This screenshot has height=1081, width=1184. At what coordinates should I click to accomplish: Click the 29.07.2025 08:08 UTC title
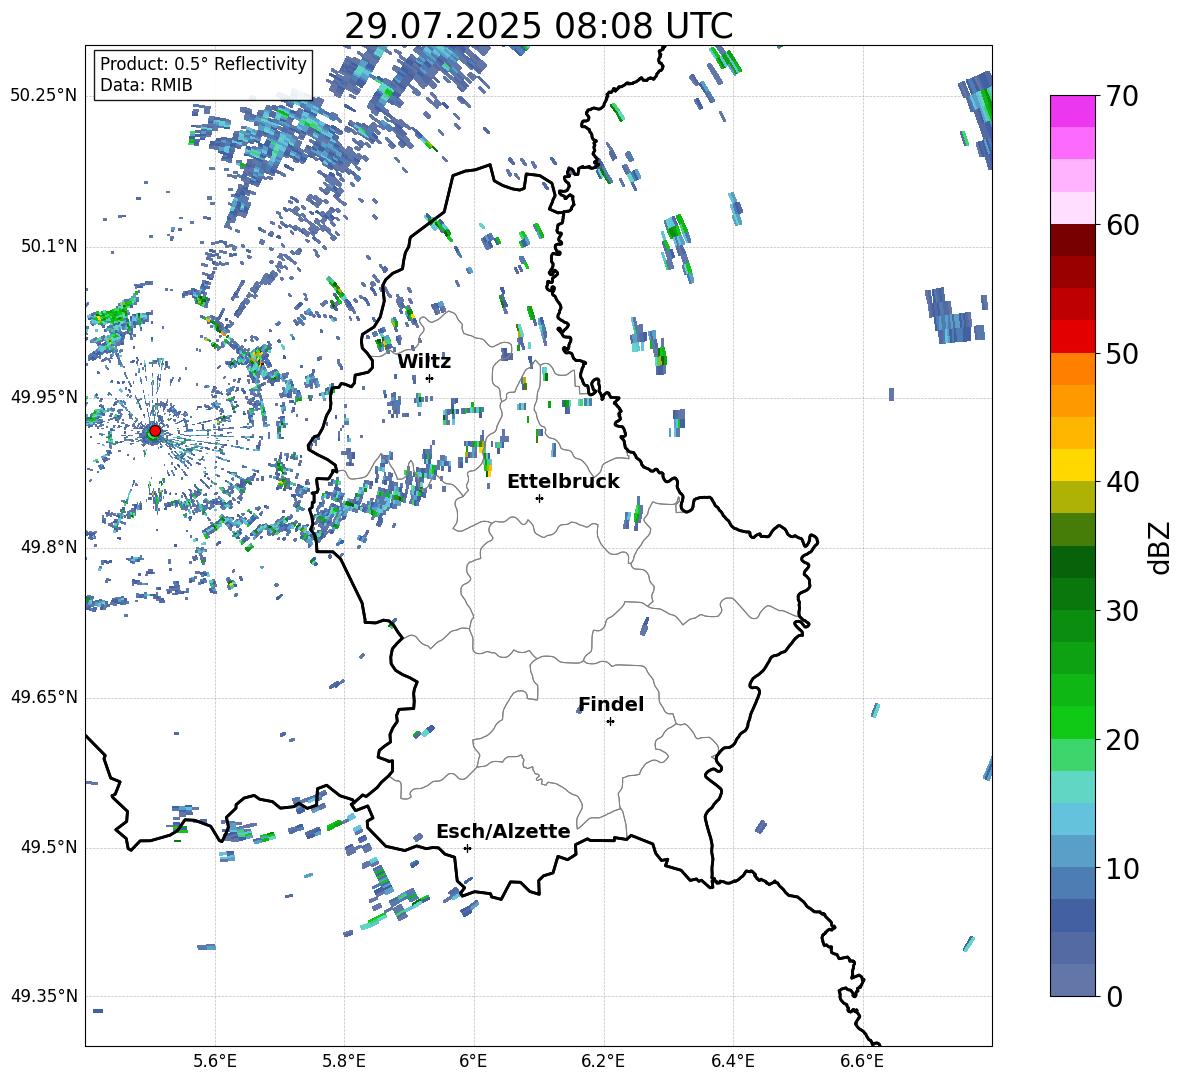(x=539, y=26)
